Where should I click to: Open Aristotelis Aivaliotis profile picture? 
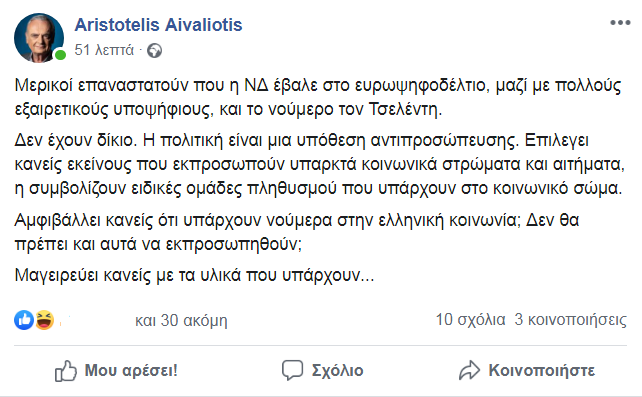click(39, 38)
